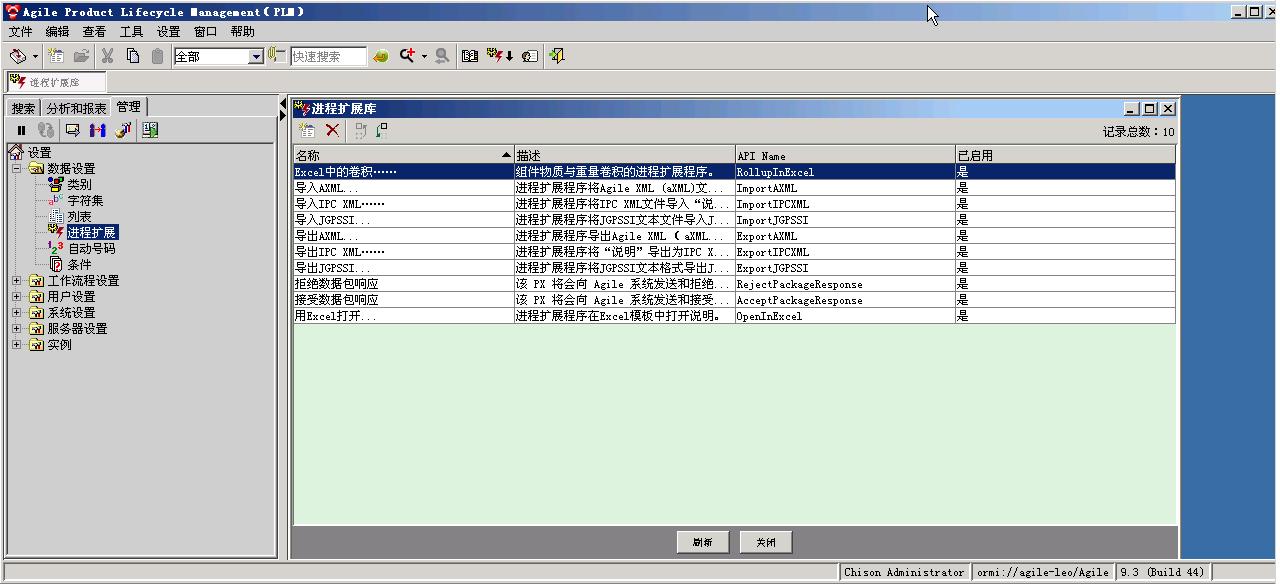Open advanced search magnifier with red plus
The image size is (1280, 584).
(407, 56)
